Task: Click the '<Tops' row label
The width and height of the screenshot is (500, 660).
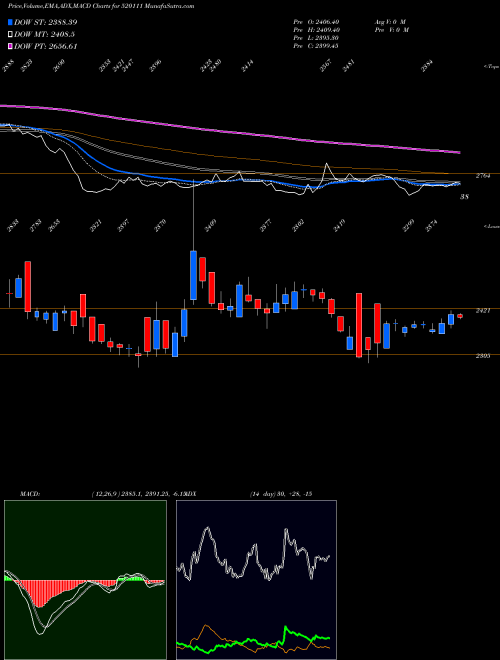Action: pyautogui.click(x=490, y=67)
